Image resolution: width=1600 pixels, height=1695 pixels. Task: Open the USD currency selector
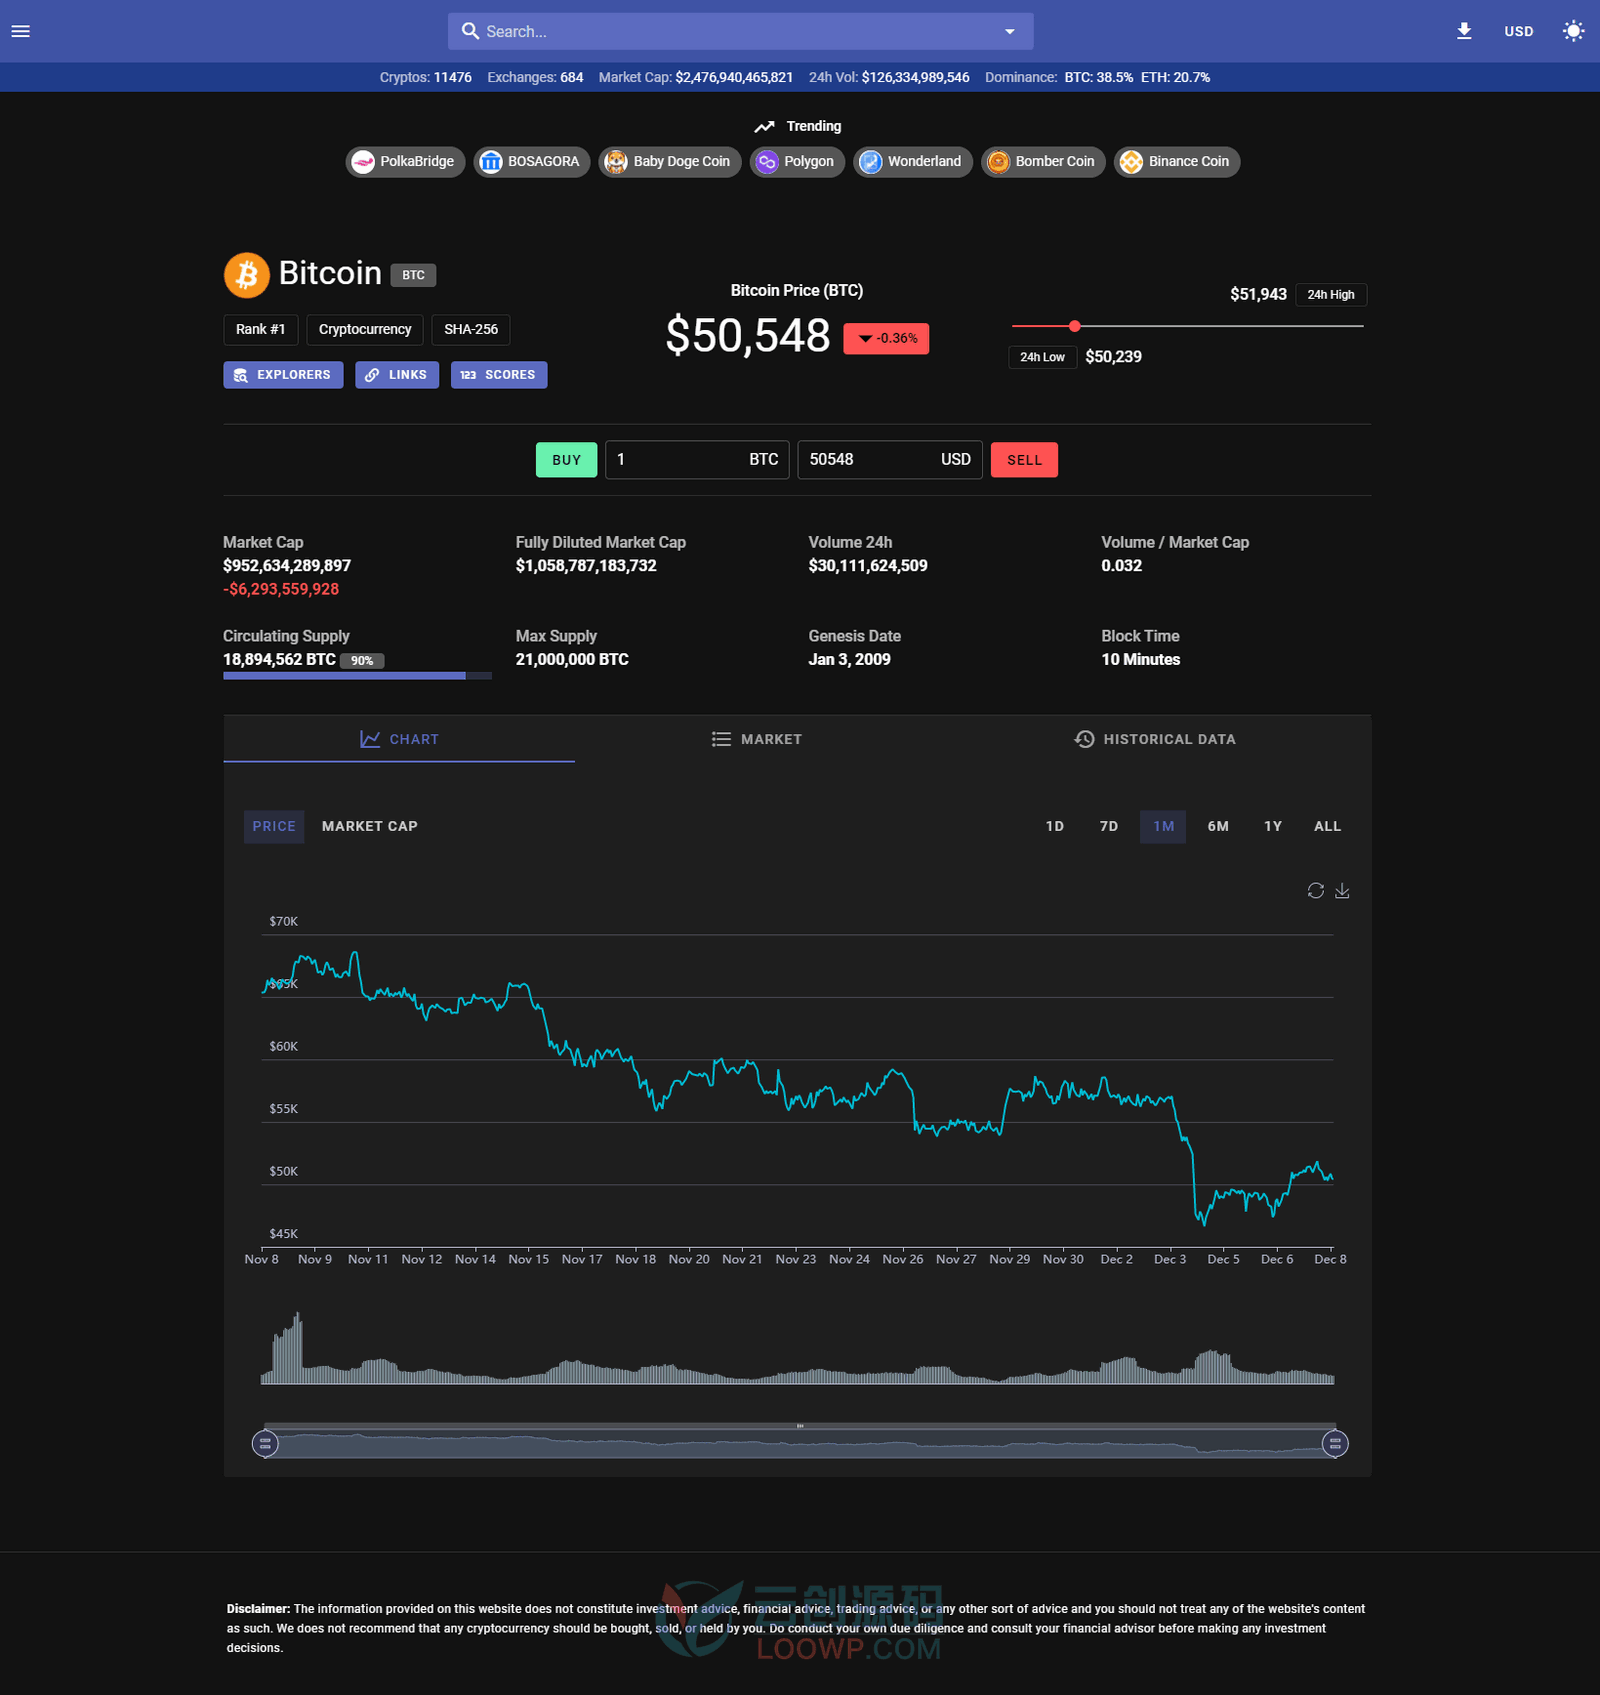pyautogui.click(x=1518, y=31)
